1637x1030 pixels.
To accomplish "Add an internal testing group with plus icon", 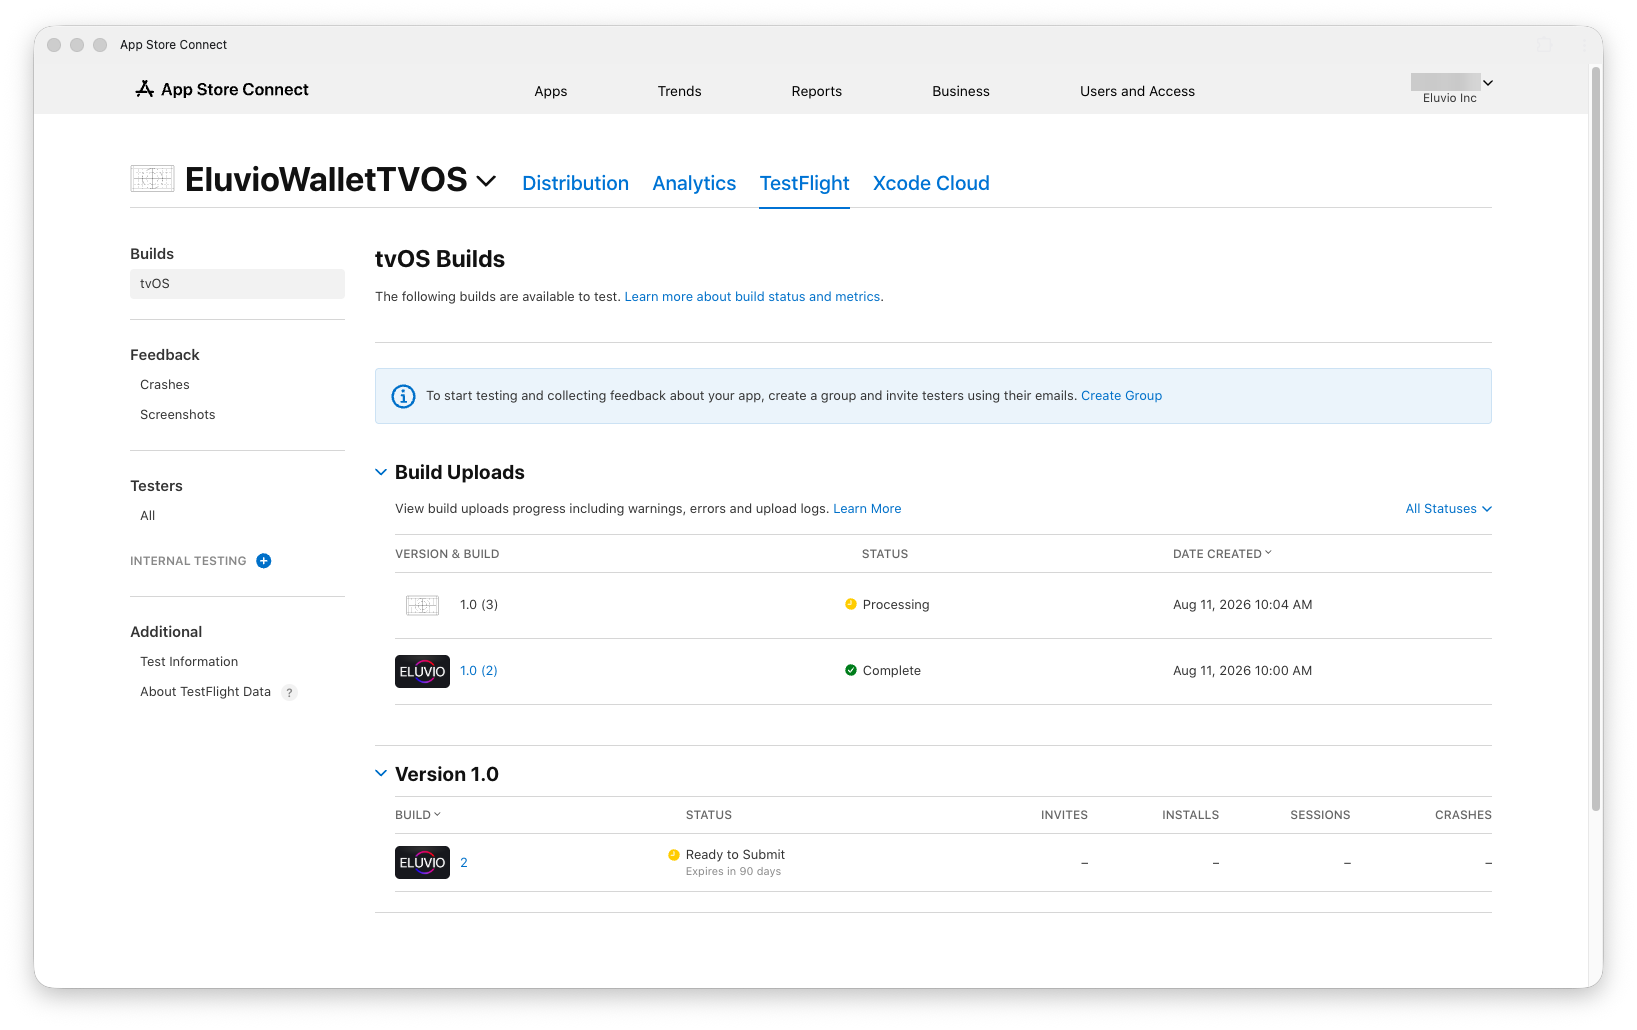I will [264, 561].
